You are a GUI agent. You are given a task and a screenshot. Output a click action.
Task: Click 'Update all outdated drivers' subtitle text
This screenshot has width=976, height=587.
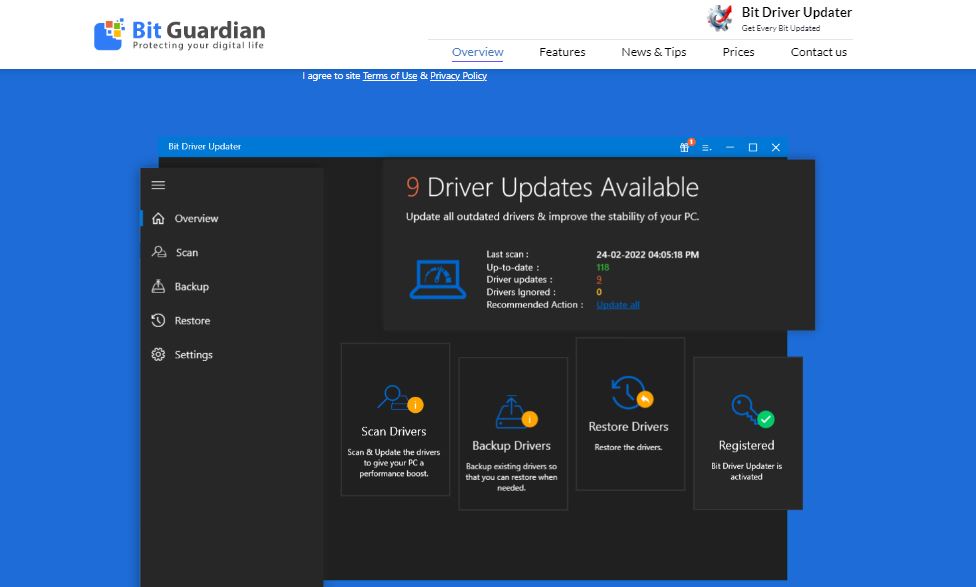(552, 217)
